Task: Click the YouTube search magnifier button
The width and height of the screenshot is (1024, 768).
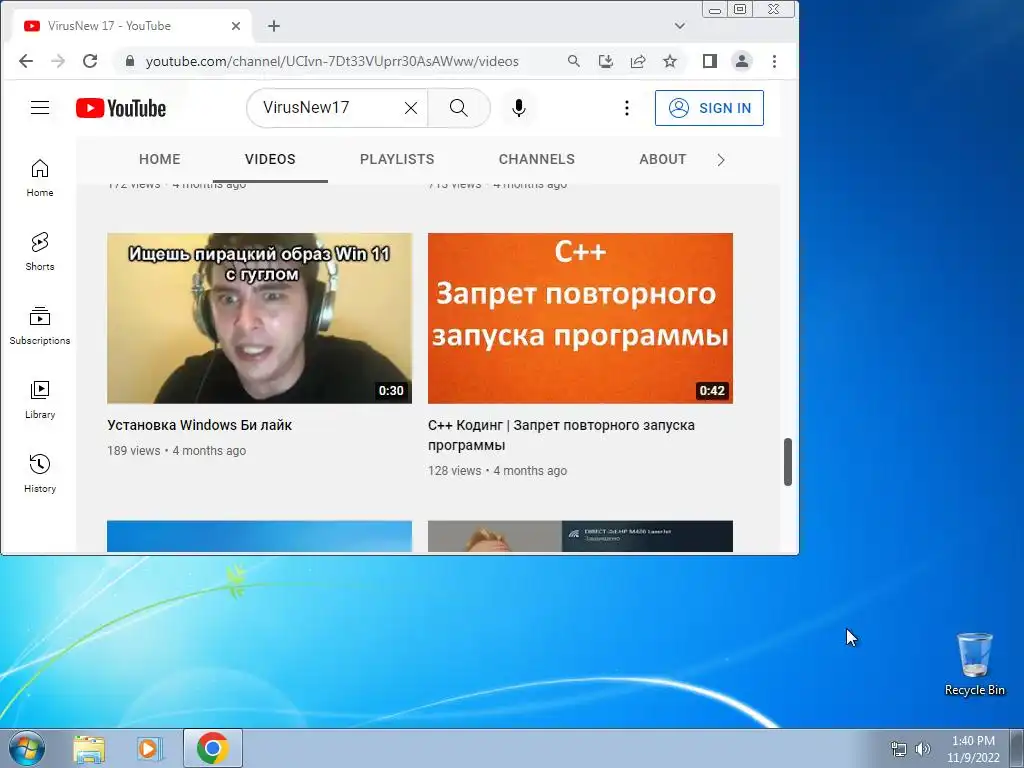Action: pos(458,108)
